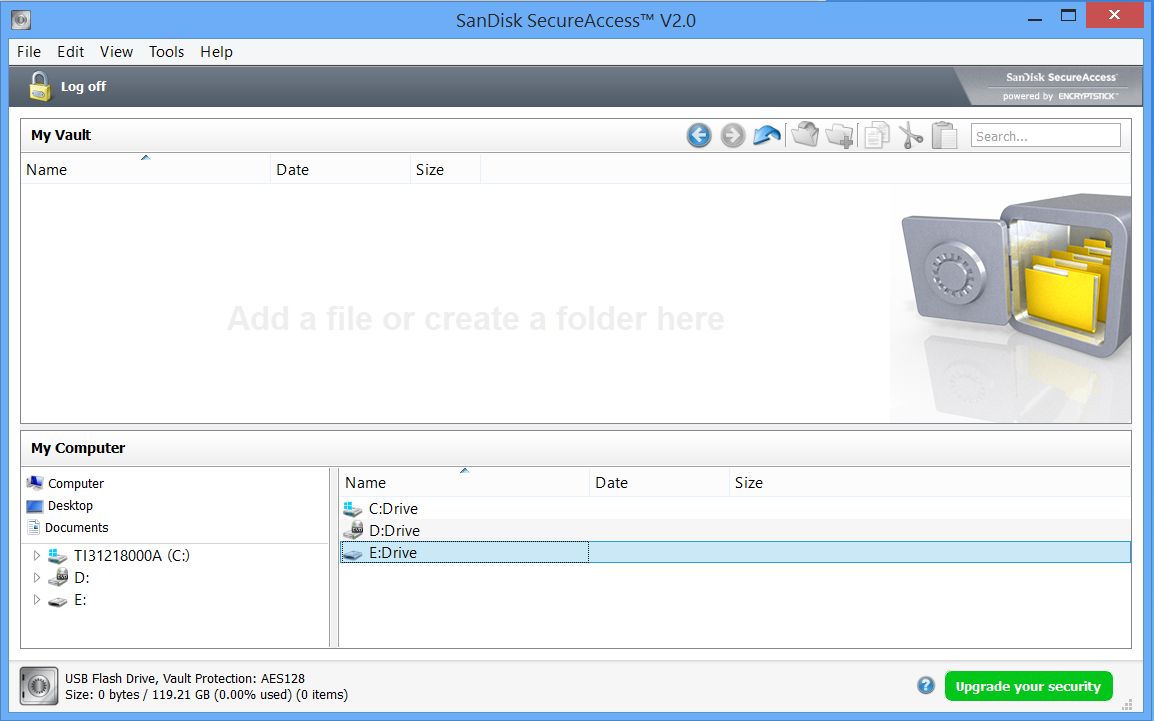Click the blue help question mark icon
Viewport: 1154px width, 721px height.
pos(926,686)
